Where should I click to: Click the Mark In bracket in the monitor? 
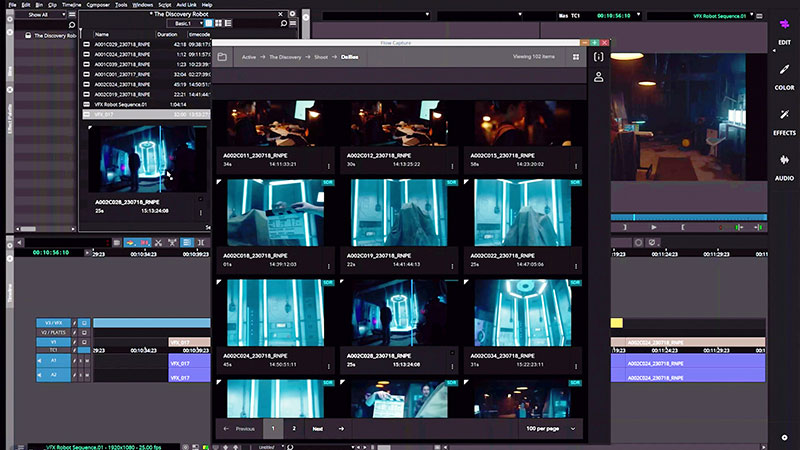(683, 228)
